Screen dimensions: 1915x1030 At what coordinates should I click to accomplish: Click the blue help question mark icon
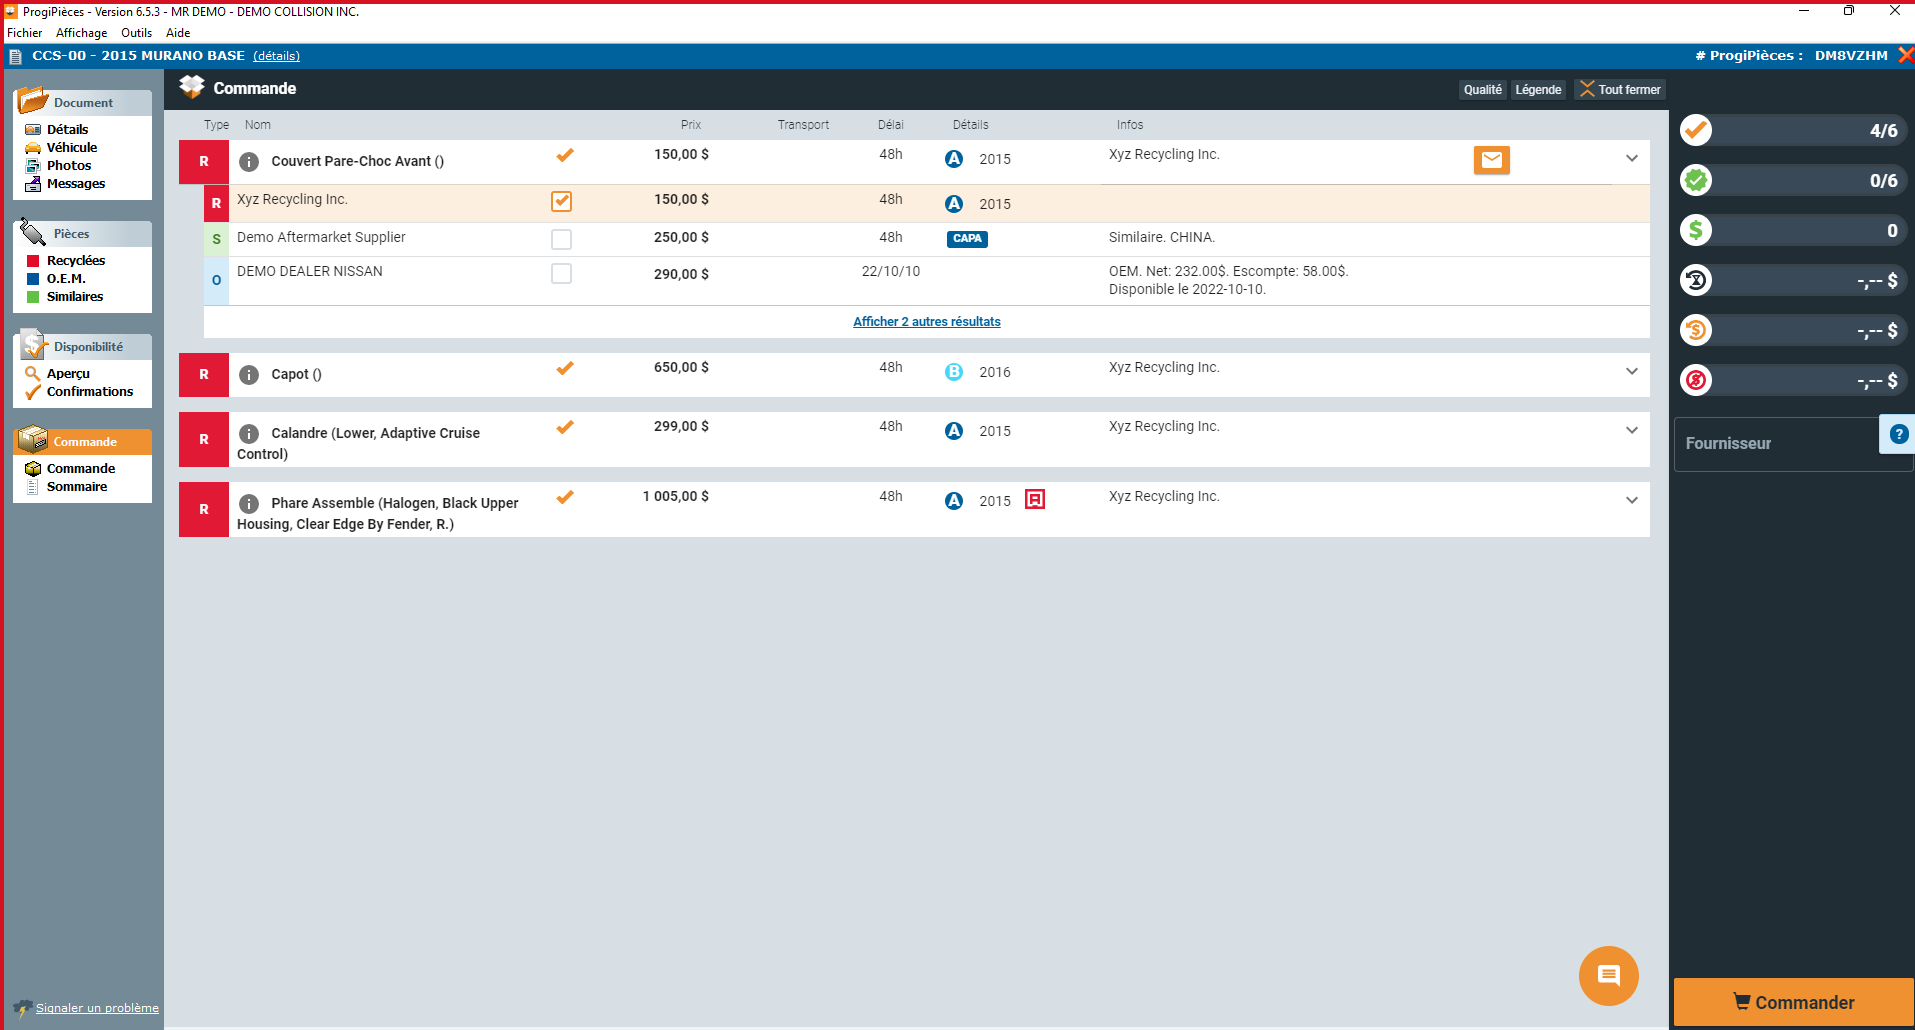click(1898, 434)
